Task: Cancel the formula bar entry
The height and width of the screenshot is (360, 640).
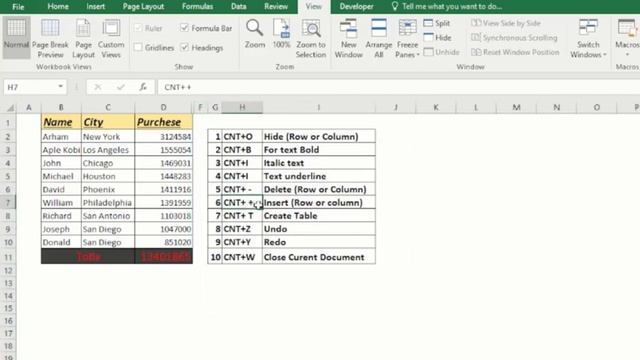Action: coord(98,87)
